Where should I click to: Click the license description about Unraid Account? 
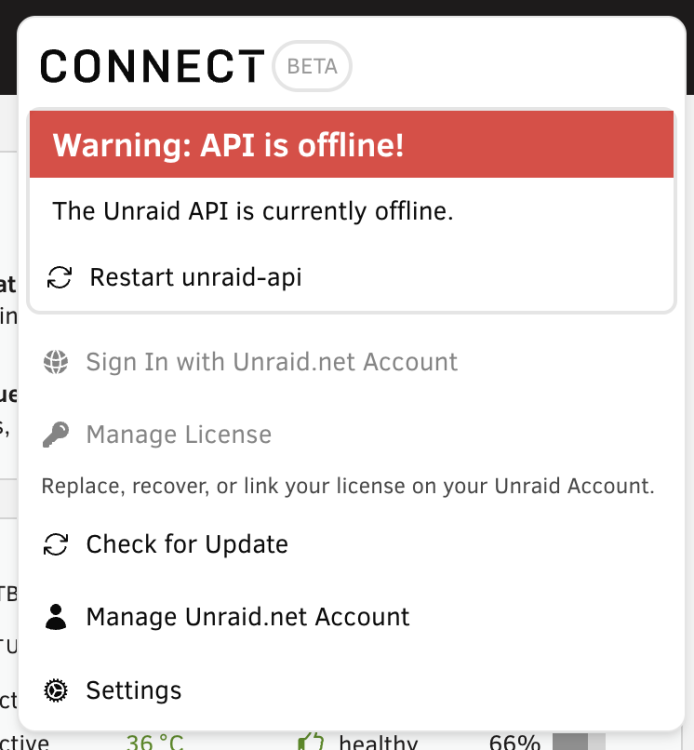[x=348, y=486]
